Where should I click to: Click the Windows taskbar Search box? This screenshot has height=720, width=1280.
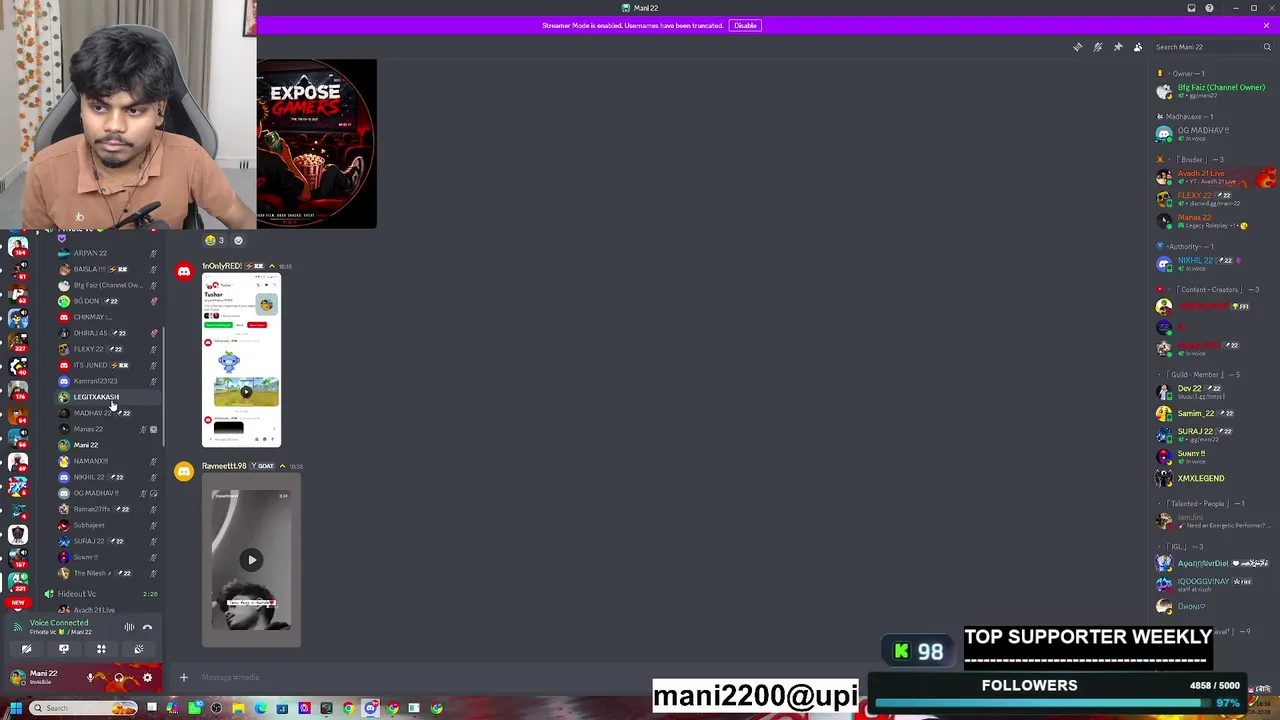coord(83,708)
